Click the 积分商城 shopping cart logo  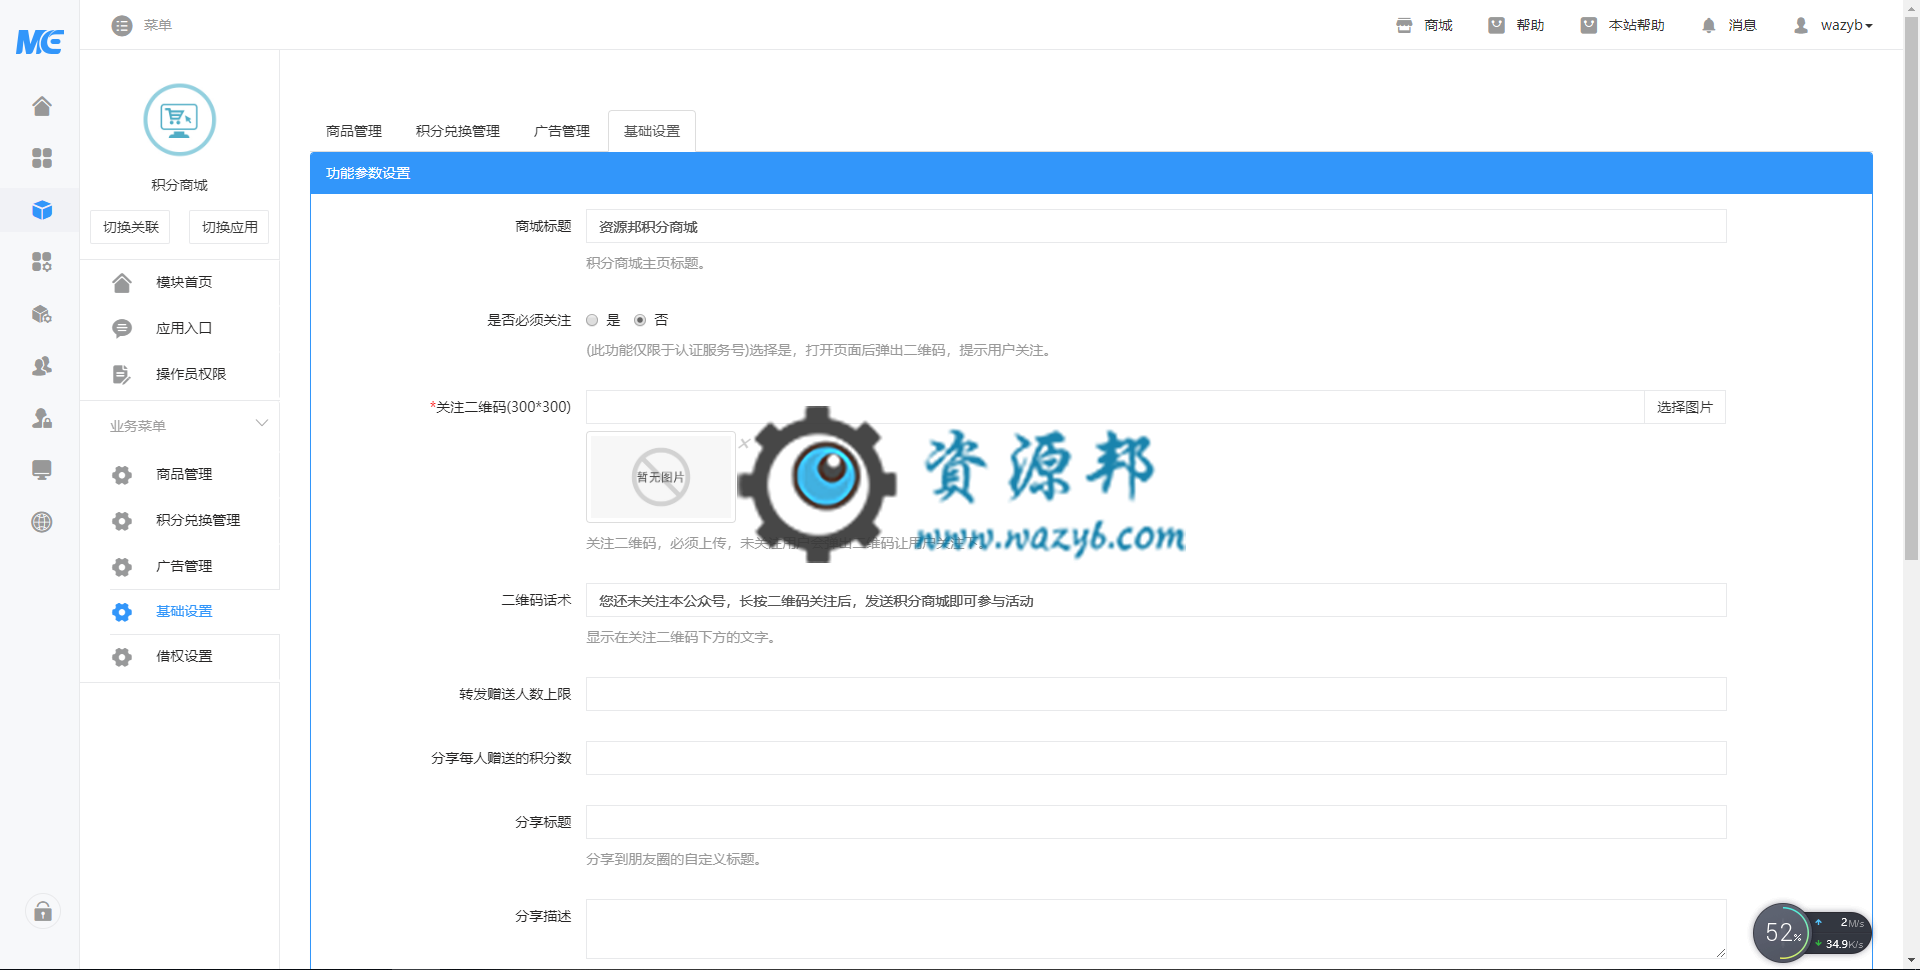[x=180, y=120]
